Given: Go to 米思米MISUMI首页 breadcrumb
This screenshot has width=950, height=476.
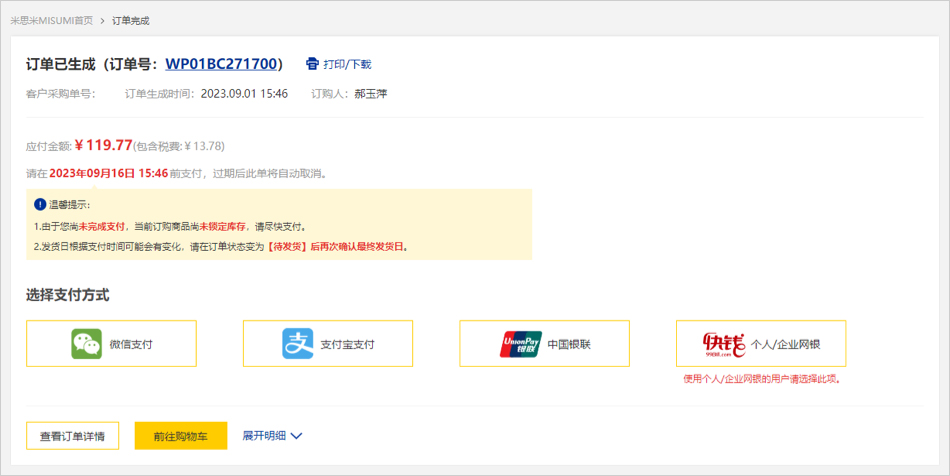Looking at the screenshot, I should coord(51,20).
